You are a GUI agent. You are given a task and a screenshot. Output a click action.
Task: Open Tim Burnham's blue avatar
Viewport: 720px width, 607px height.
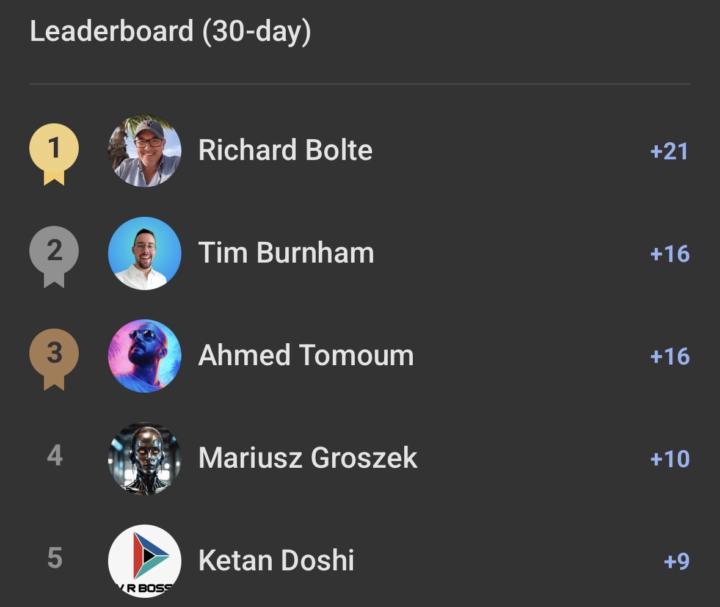click(x=144, y=253)
